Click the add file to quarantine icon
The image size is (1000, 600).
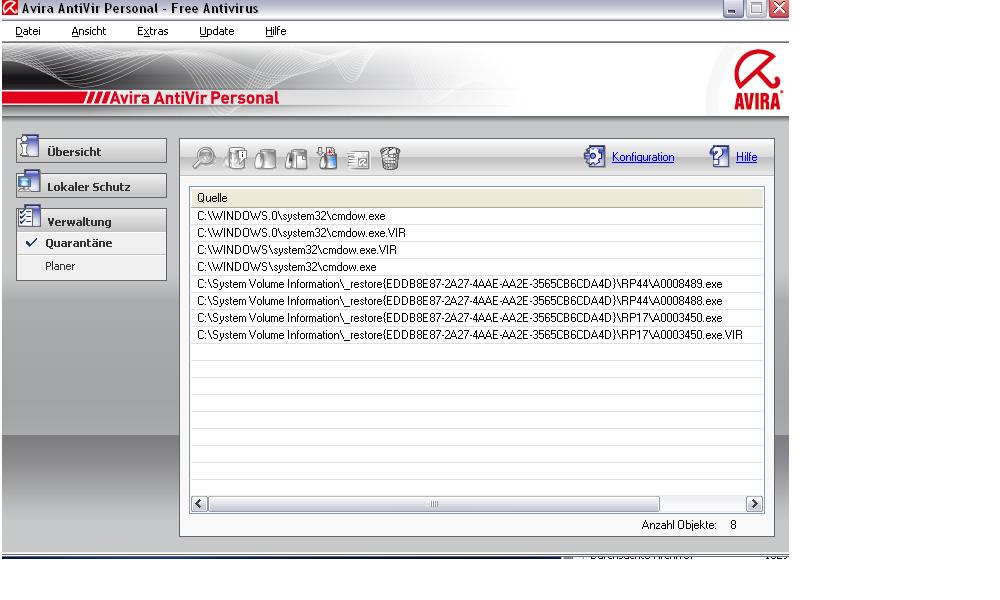click(x=327, y=157)
